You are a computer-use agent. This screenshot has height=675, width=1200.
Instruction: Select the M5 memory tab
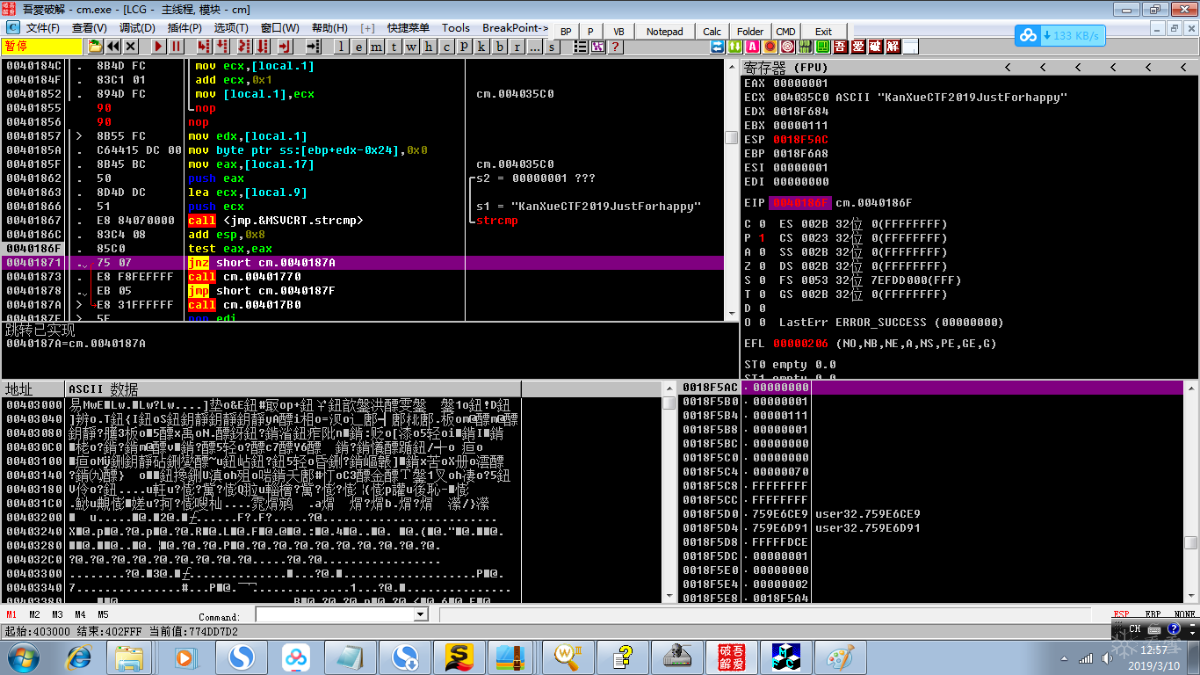click(103, 614)
